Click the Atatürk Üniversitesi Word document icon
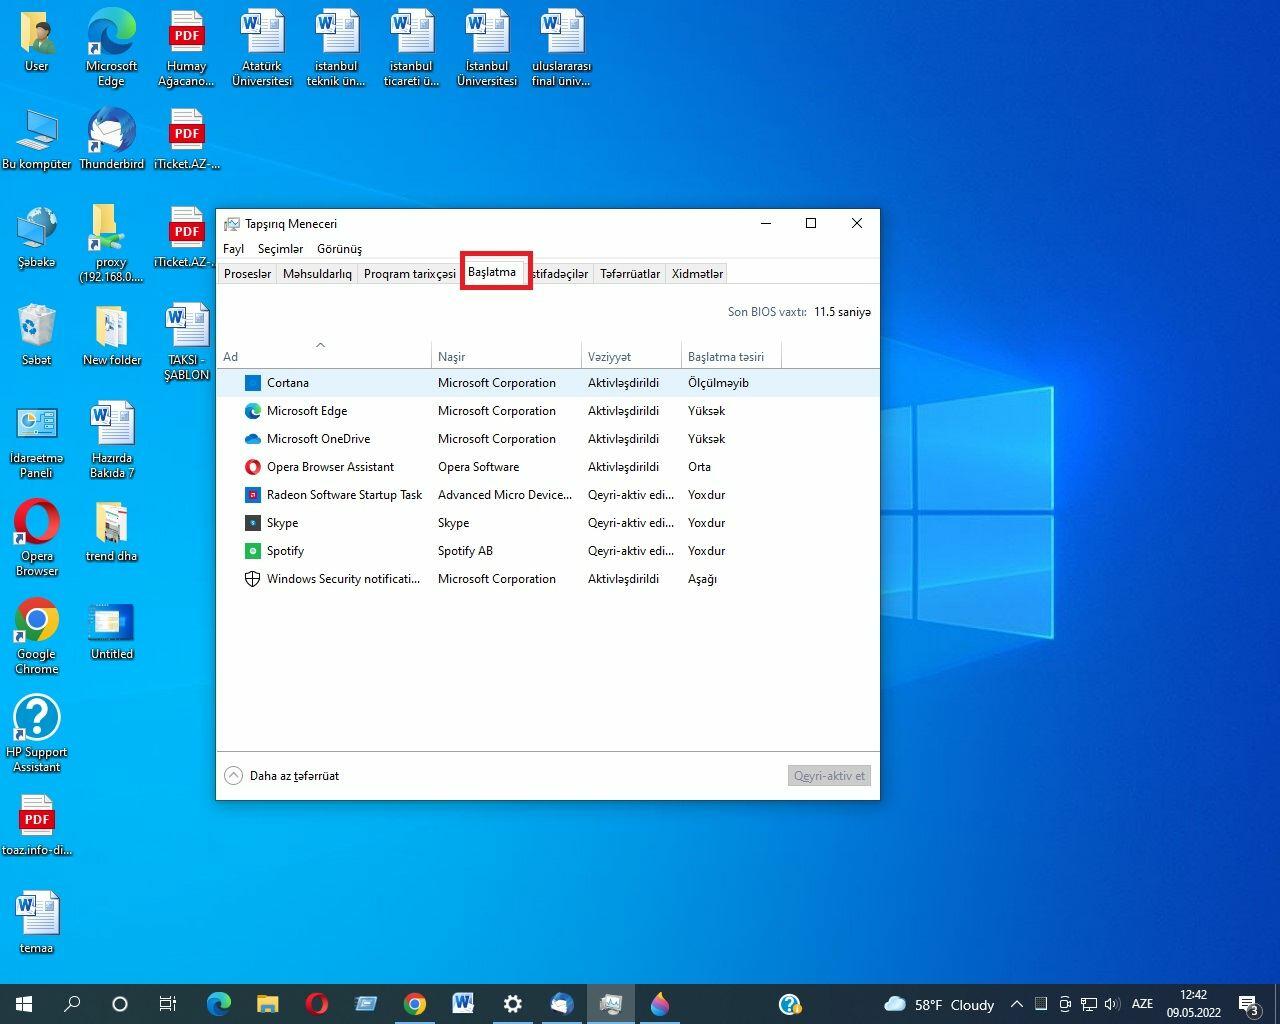The image size is (1280, 1024). pos(262,48)
